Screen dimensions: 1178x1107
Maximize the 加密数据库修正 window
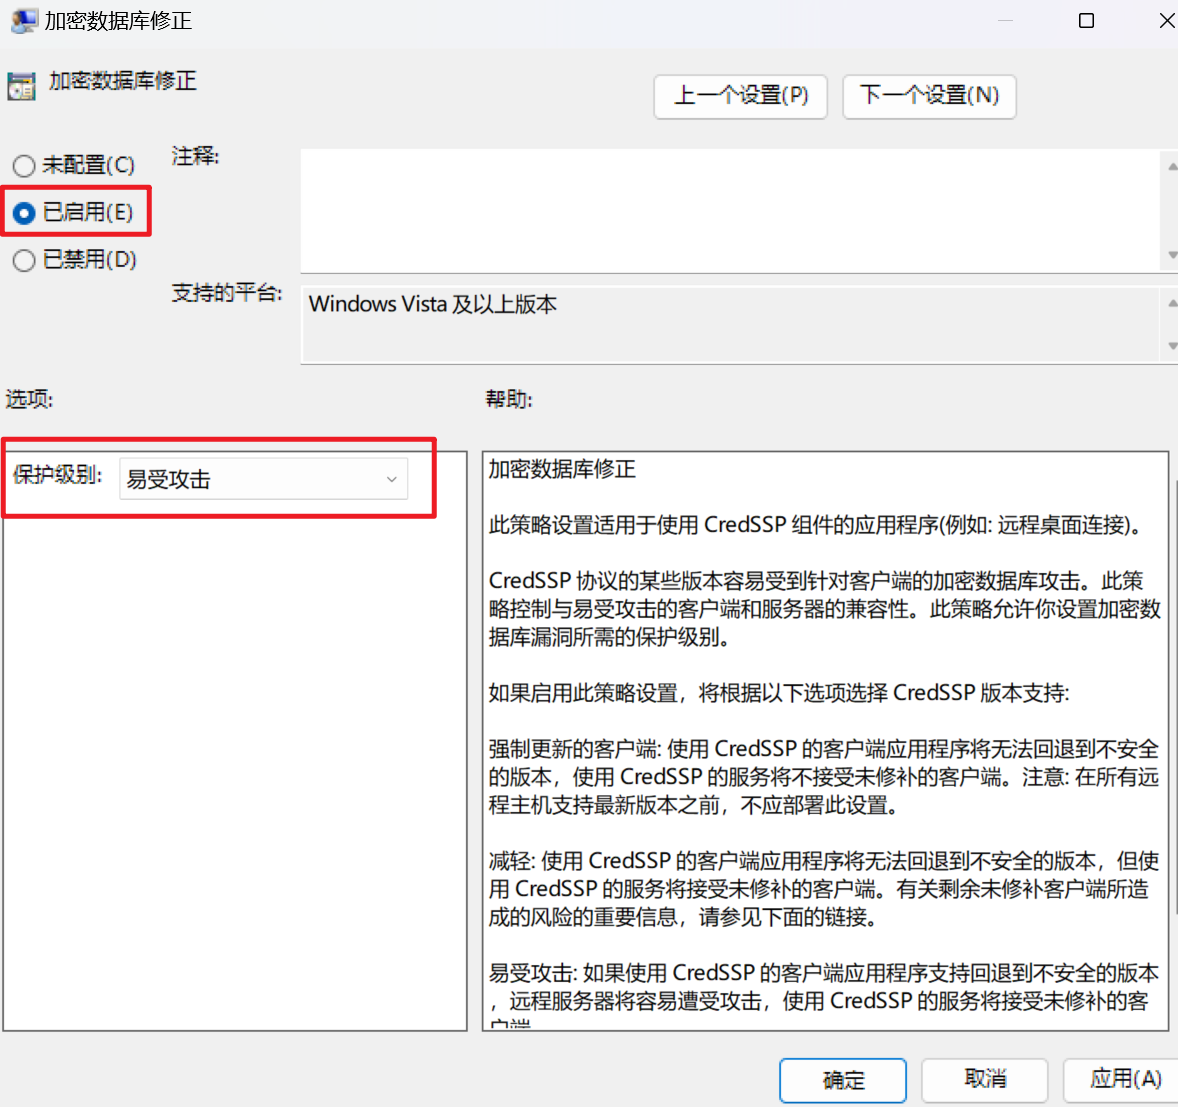coord(1086,20)
